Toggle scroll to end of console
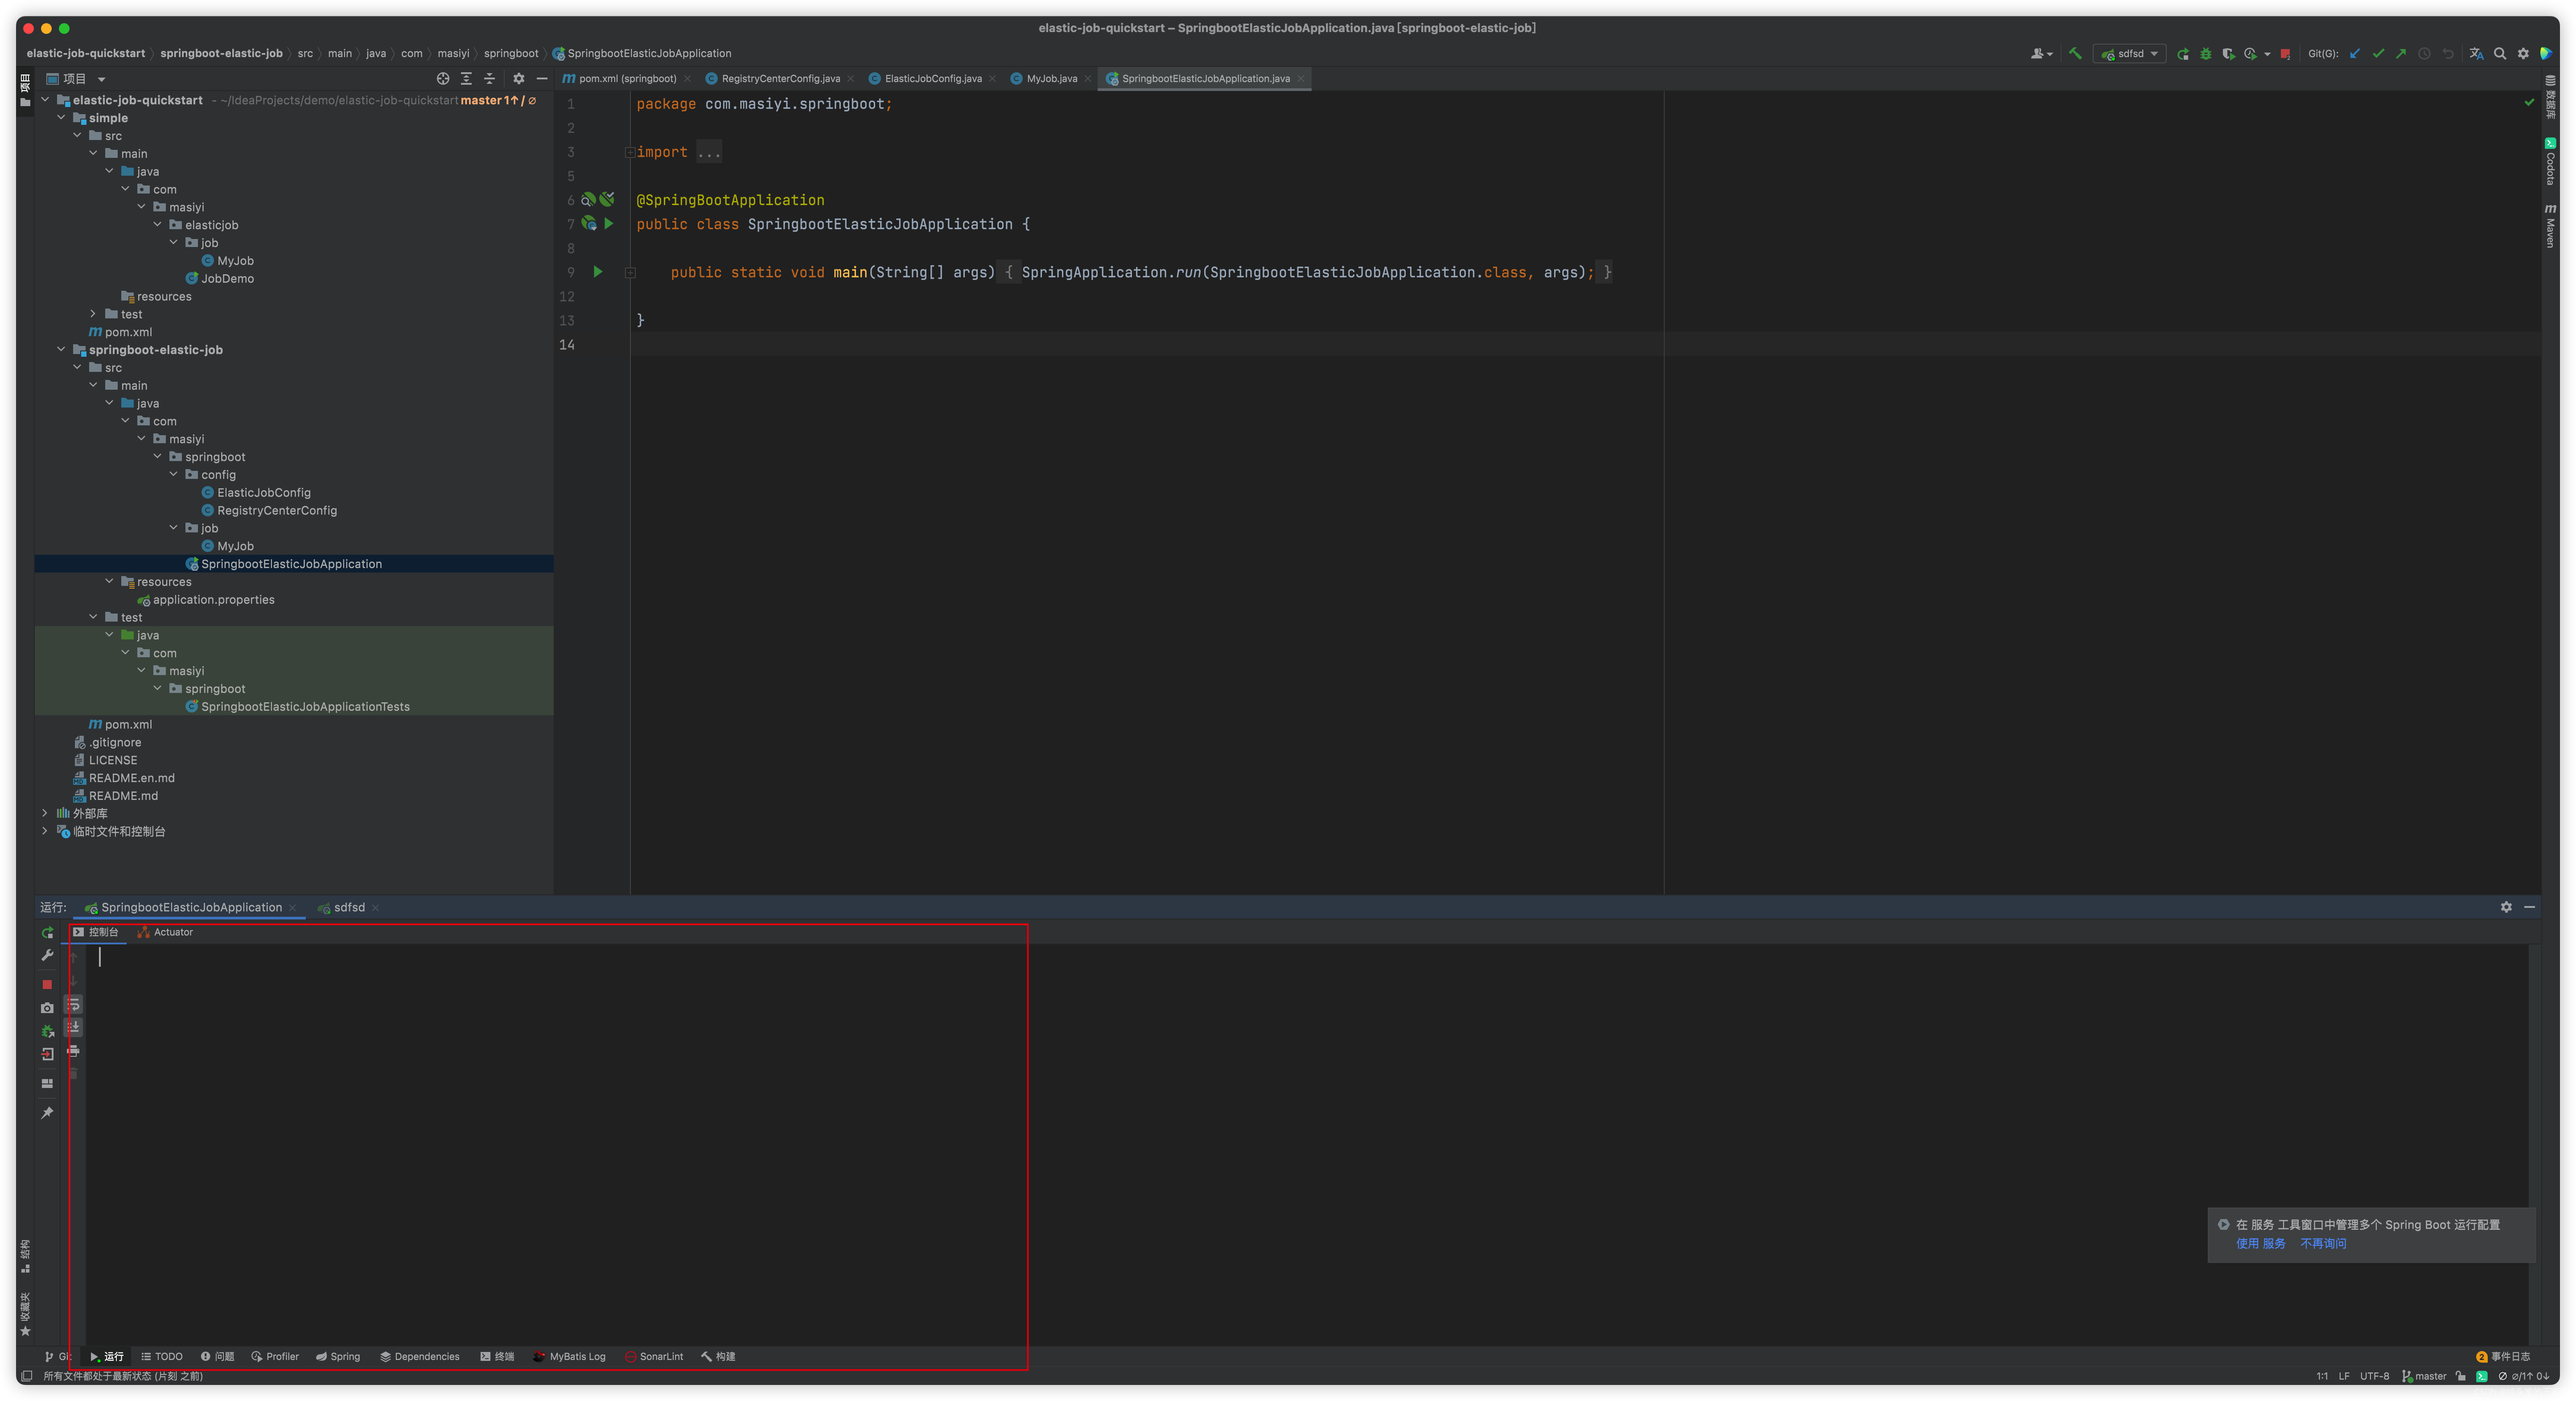The width and height of the screenshot is (2576, 1401). (x=73, y=1027)
